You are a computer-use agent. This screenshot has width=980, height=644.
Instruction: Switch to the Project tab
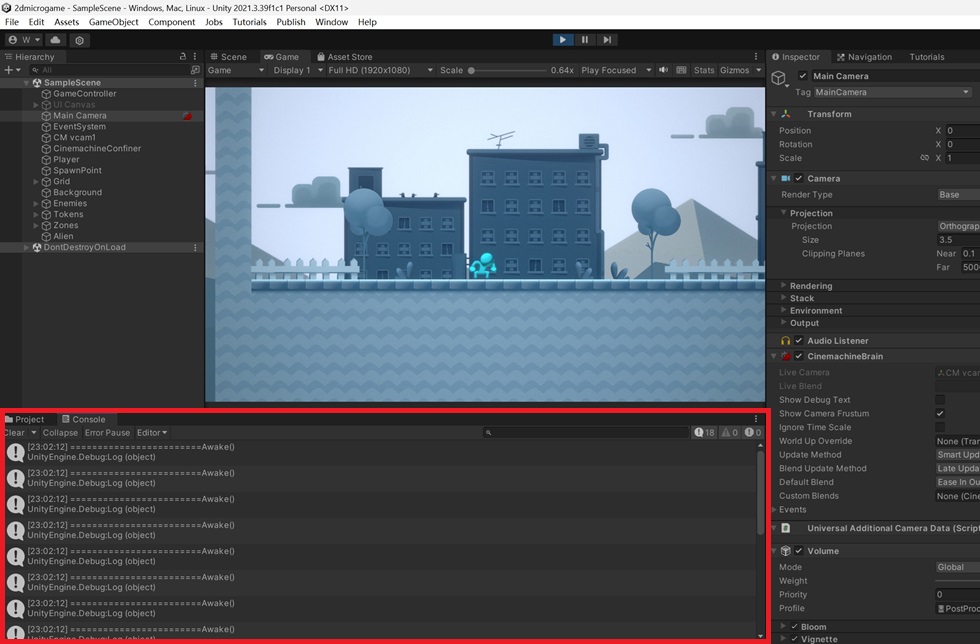25,419
